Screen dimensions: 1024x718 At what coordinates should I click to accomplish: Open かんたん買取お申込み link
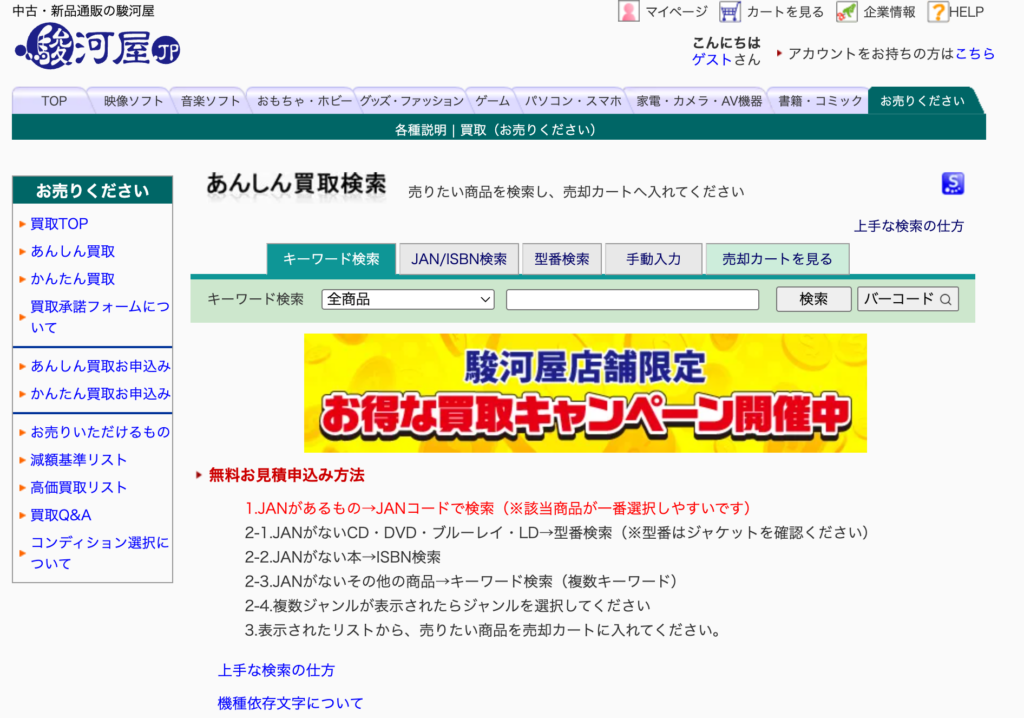click(x=100, y=393)
